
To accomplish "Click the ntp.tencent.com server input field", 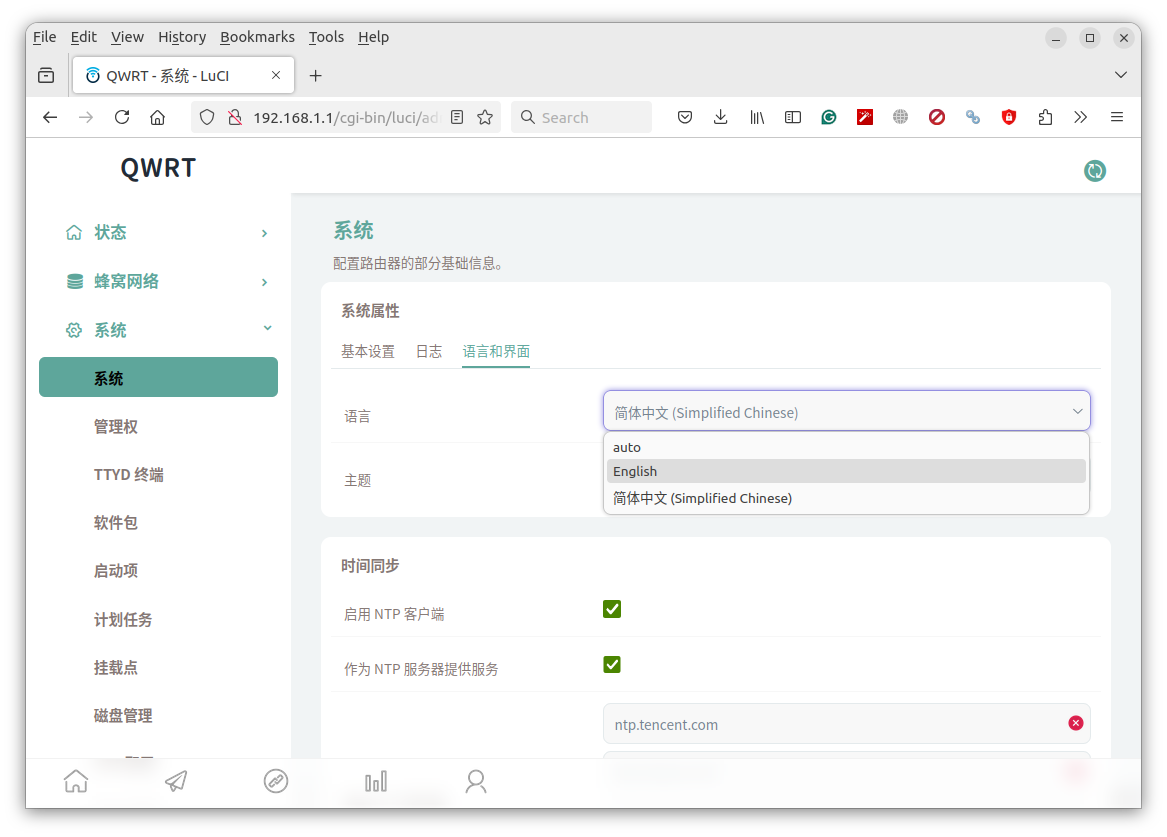I will point(846,724).
